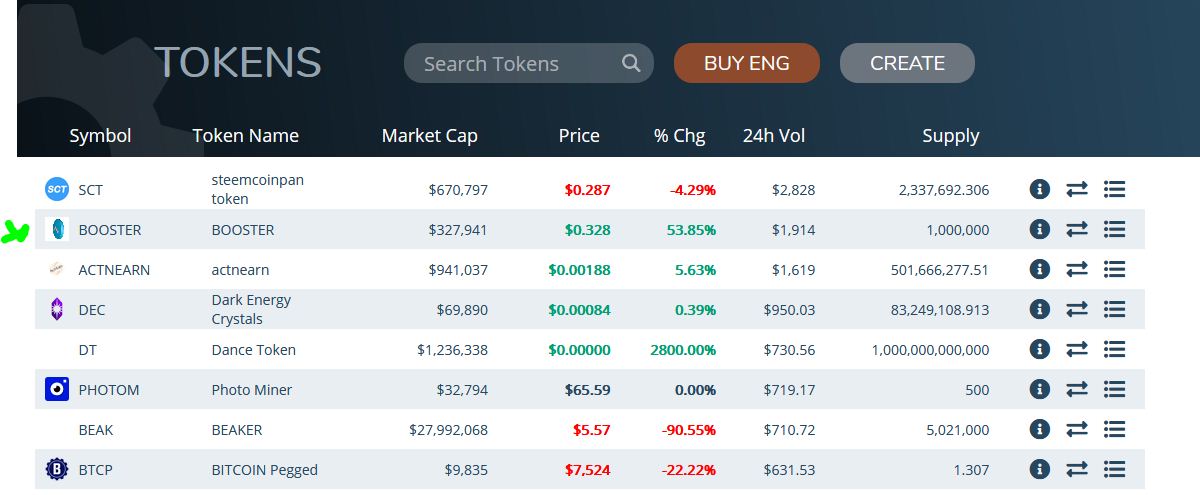Sort by Market Cap column header

(x=430, y=136)
